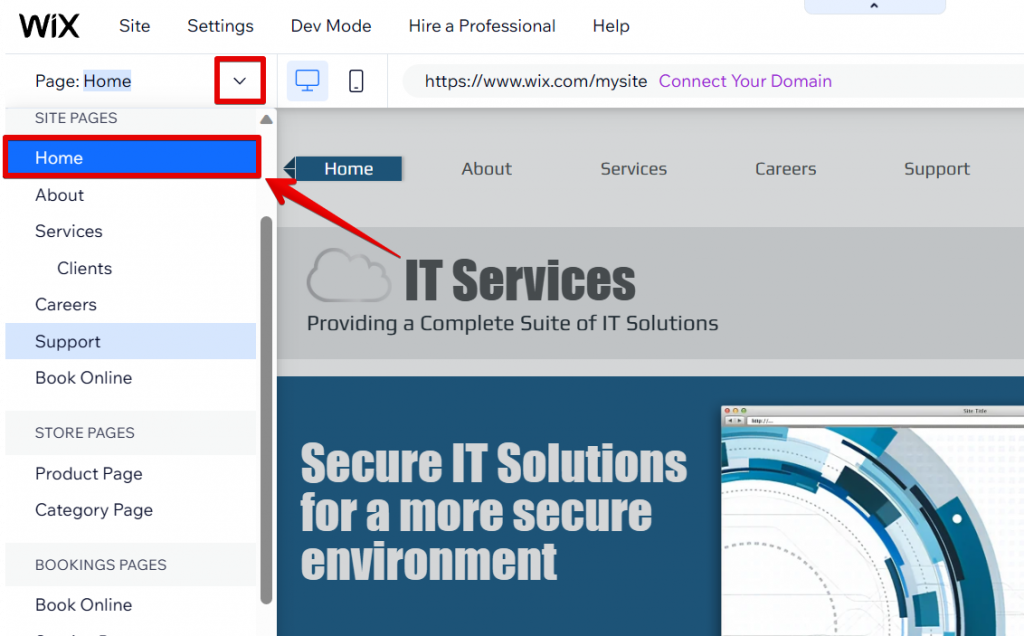Open the Page: Home dropdown arrow
Viewport: 1024px width, 636px height.
coord(239,80)
